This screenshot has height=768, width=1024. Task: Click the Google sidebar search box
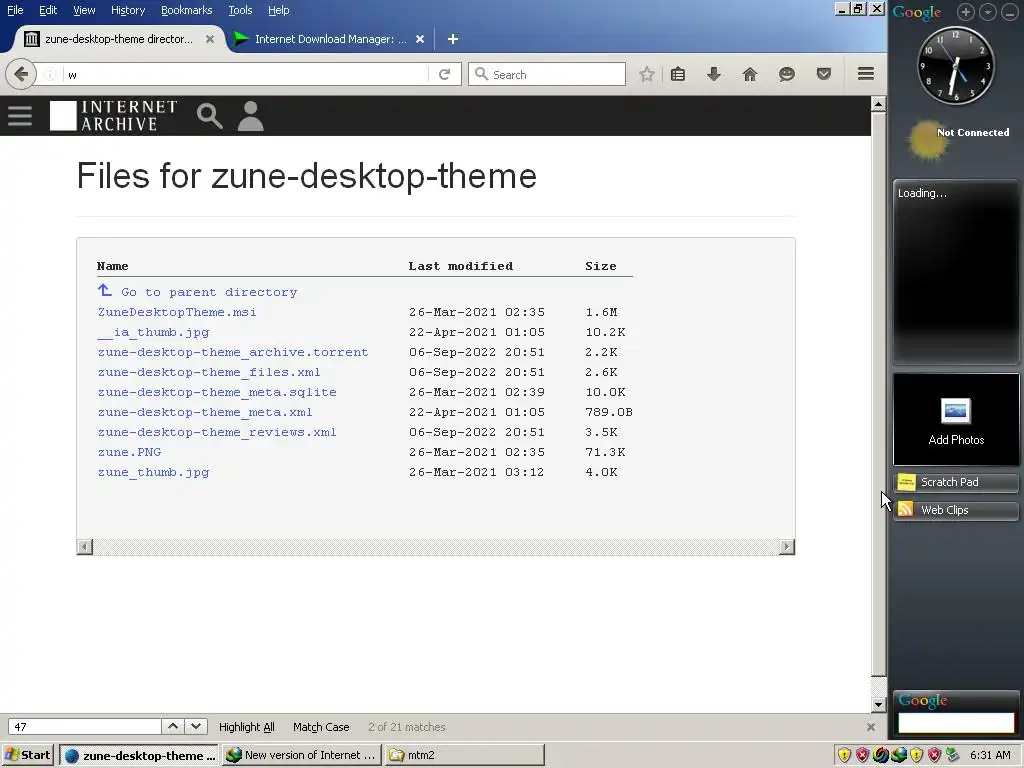(x=956, y=722)
